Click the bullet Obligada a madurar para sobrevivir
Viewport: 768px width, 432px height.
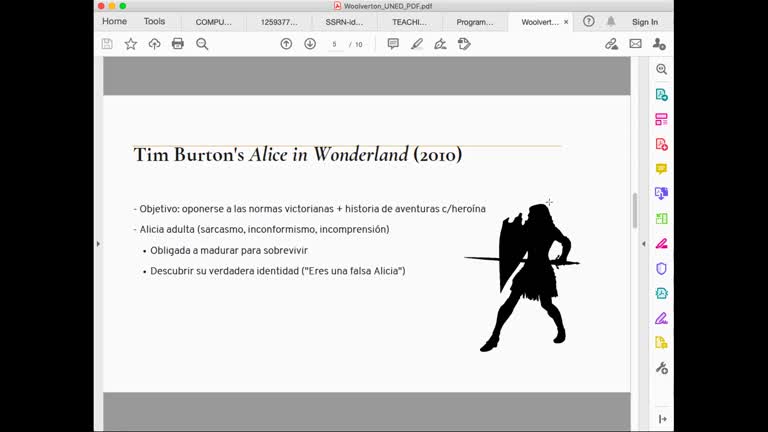[229, 250]
